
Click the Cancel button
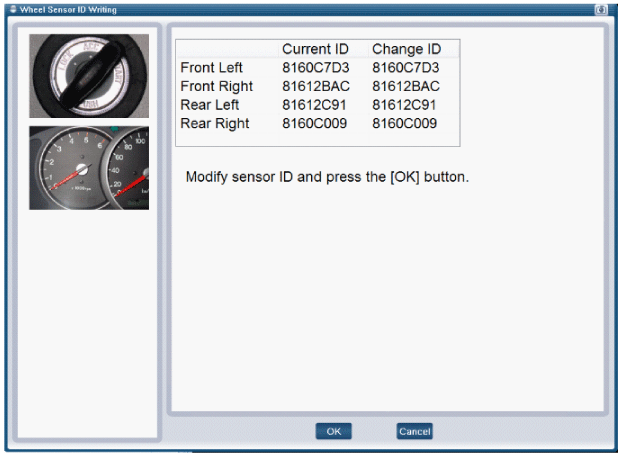pyautogui.click(x=414, y=431)
